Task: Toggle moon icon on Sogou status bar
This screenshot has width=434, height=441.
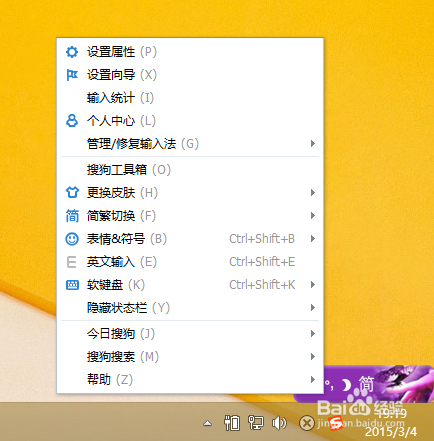Action: click(x=347, y=385)
